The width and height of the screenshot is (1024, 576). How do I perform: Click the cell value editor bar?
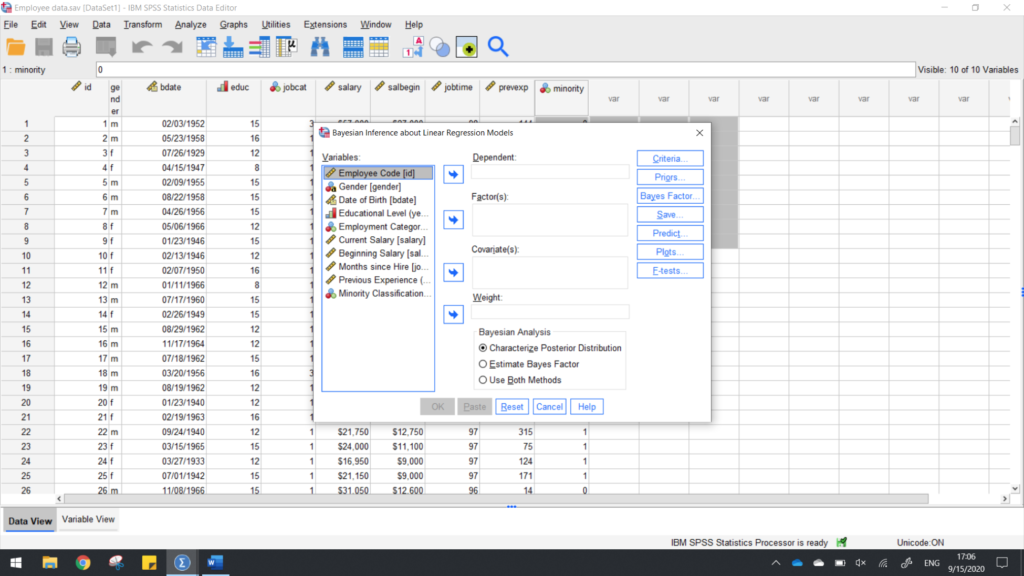pyautogui.click(x=505, y=70)
